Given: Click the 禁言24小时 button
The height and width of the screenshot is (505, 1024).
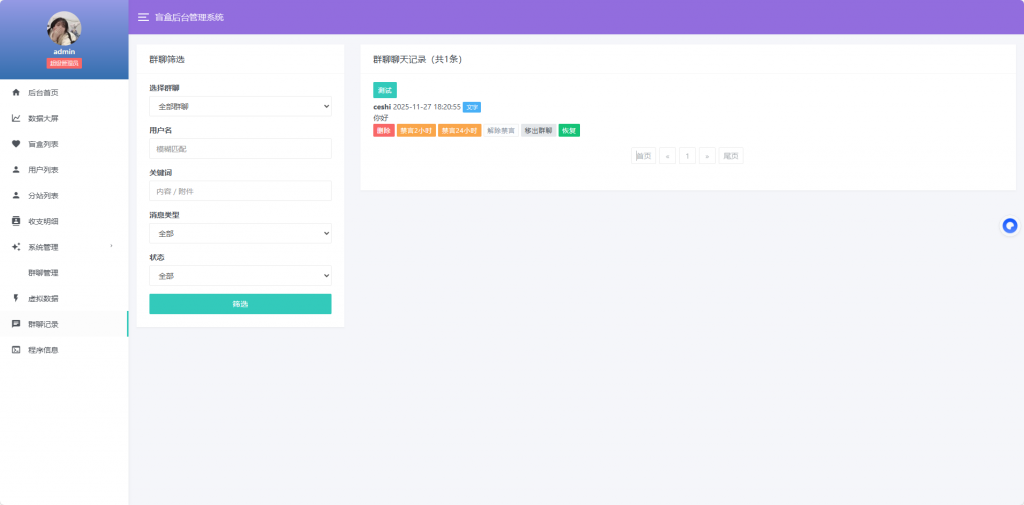Looking at the screenshot, I should pos(460,131).
